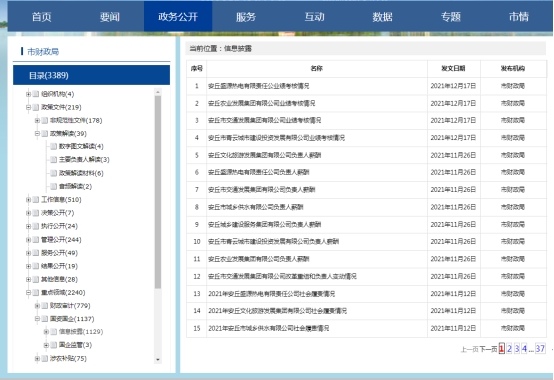Click the page icon beside 服务公开(49)

36,253
